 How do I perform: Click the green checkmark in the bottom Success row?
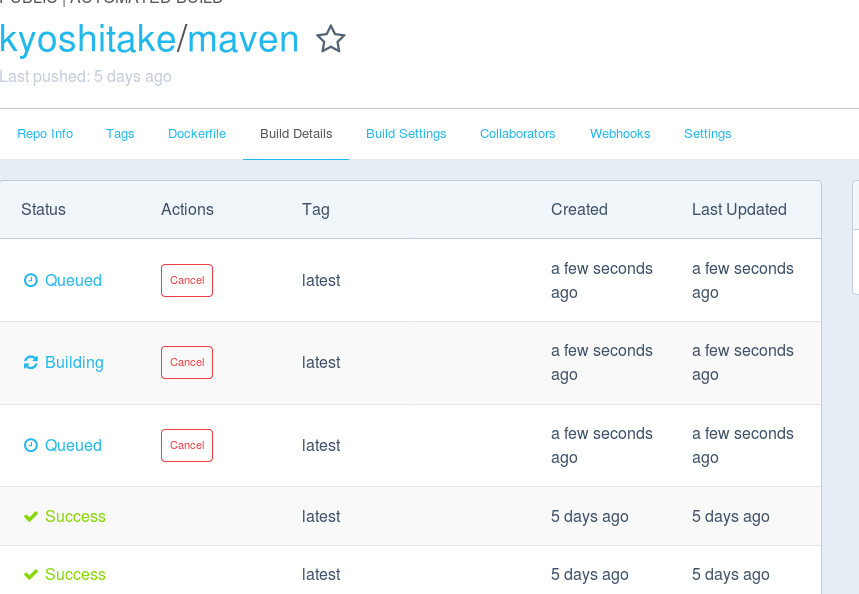pos(31,574)
